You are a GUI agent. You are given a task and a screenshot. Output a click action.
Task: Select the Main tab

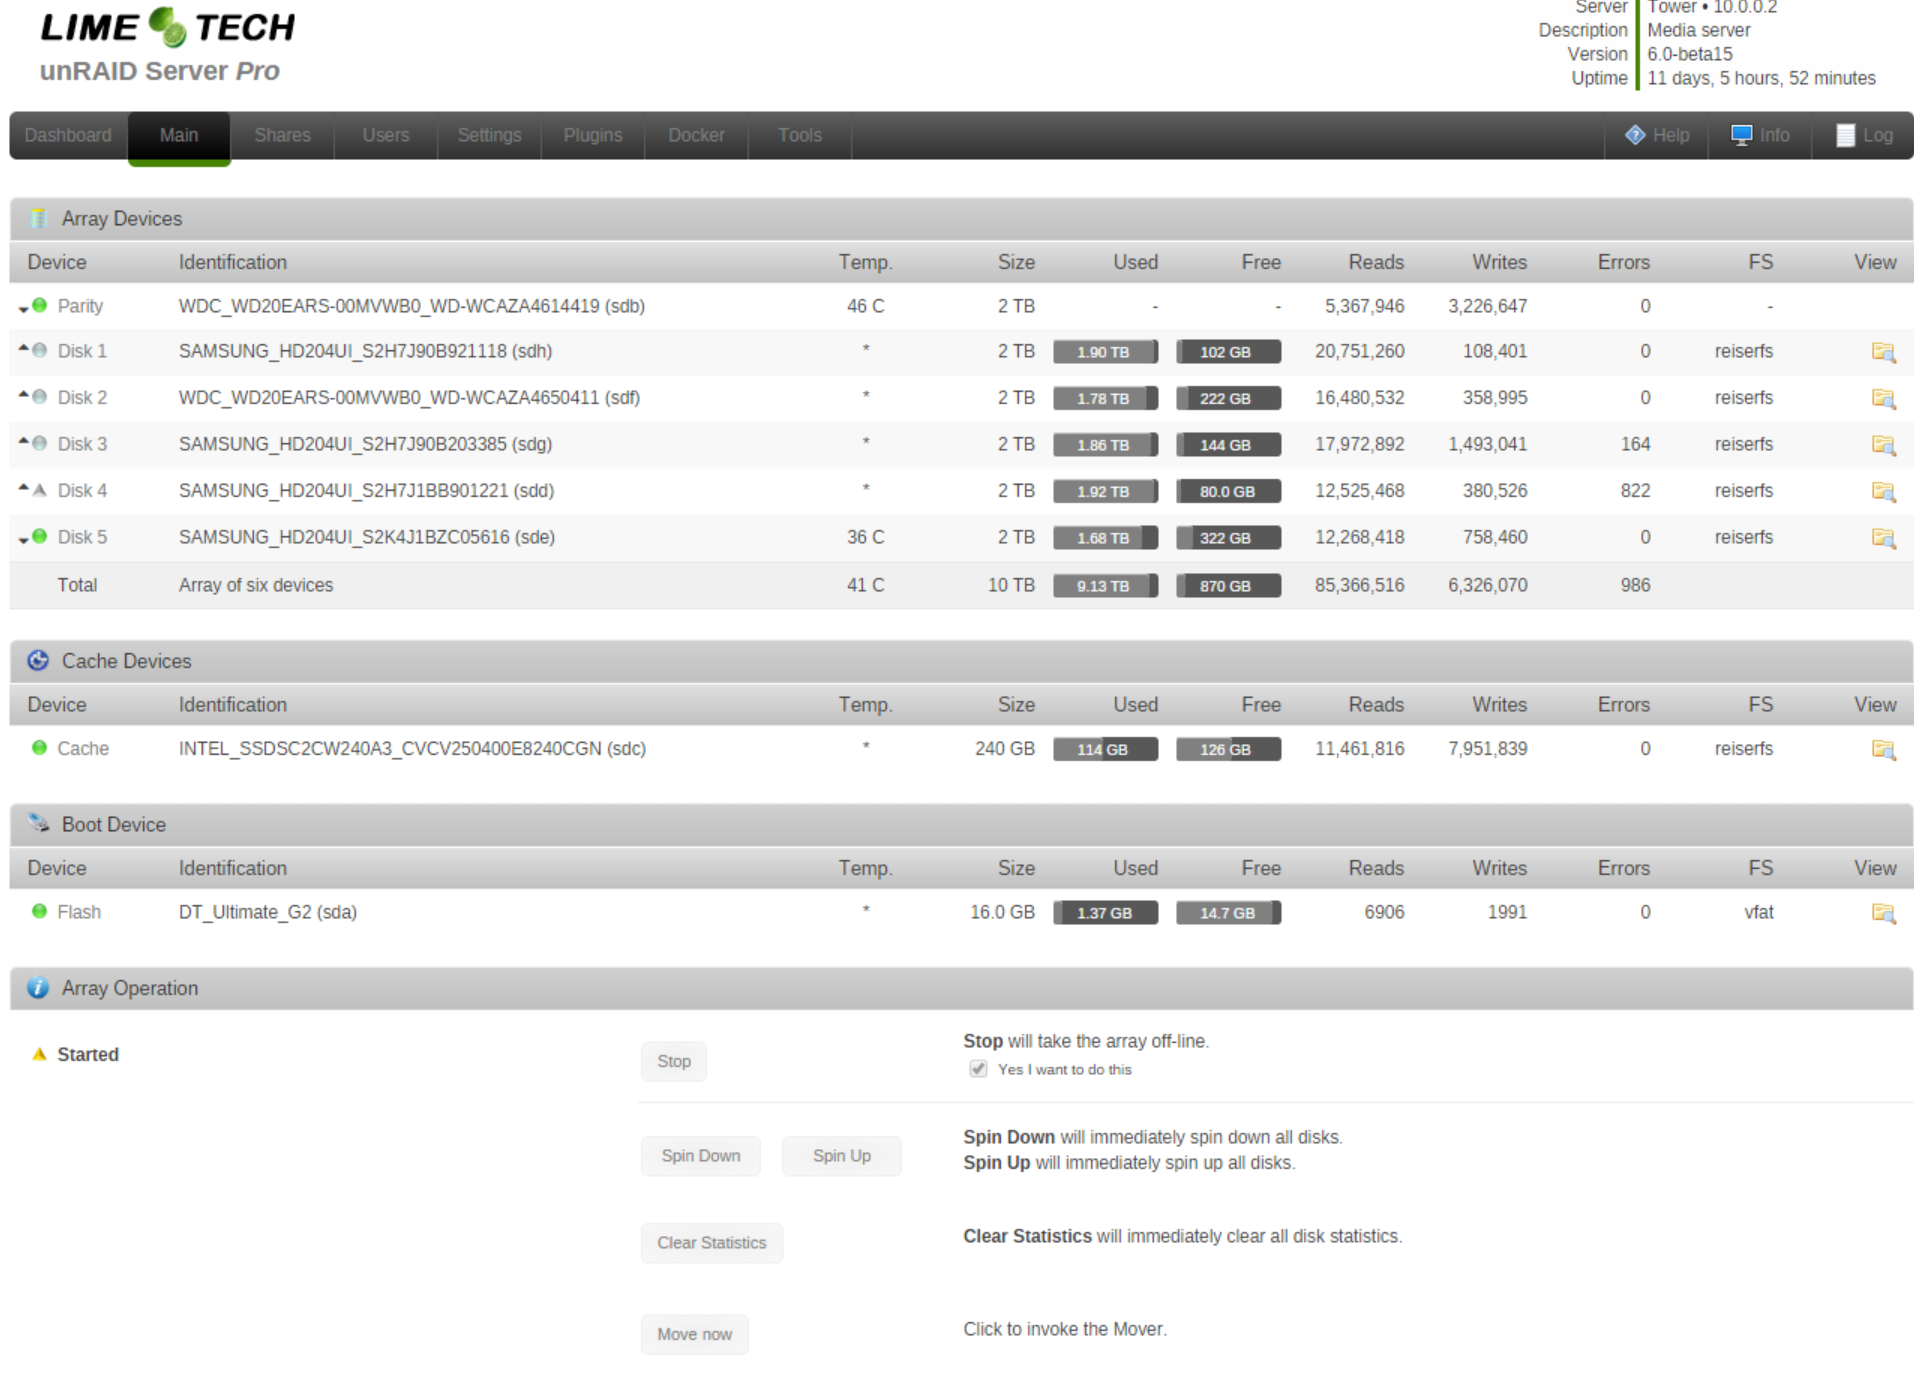coord(179,136)
